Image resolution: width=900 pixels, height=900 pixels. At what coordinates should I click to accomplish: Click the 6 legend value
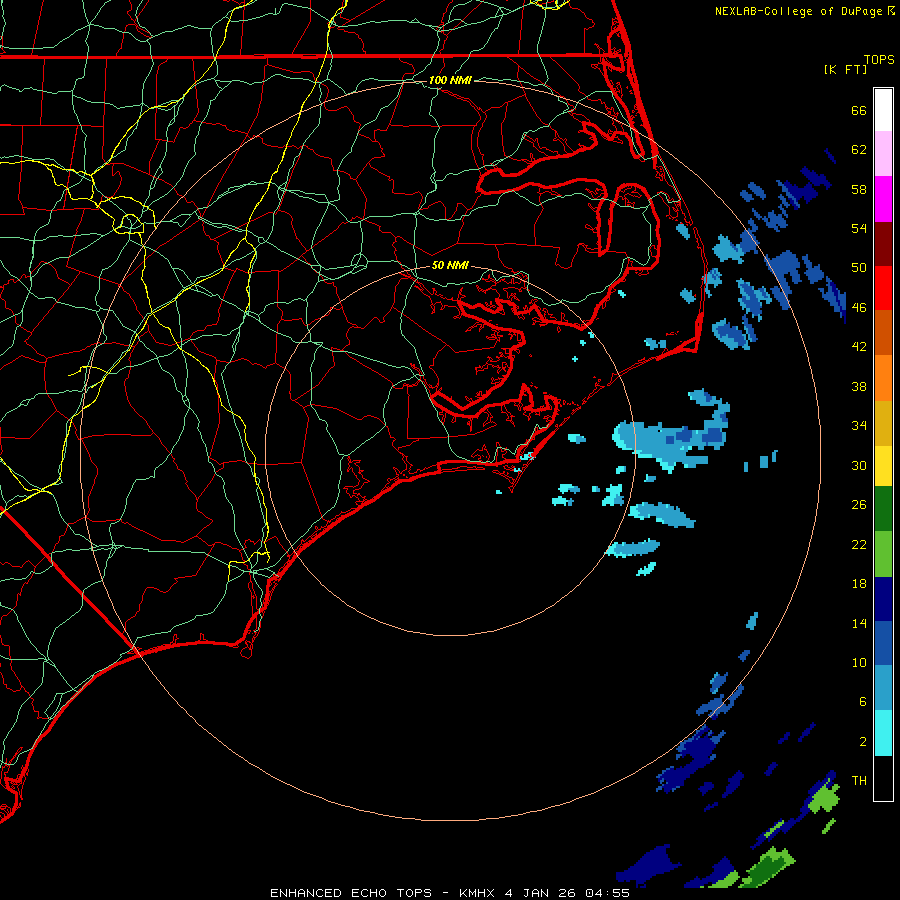coord(862,702)
